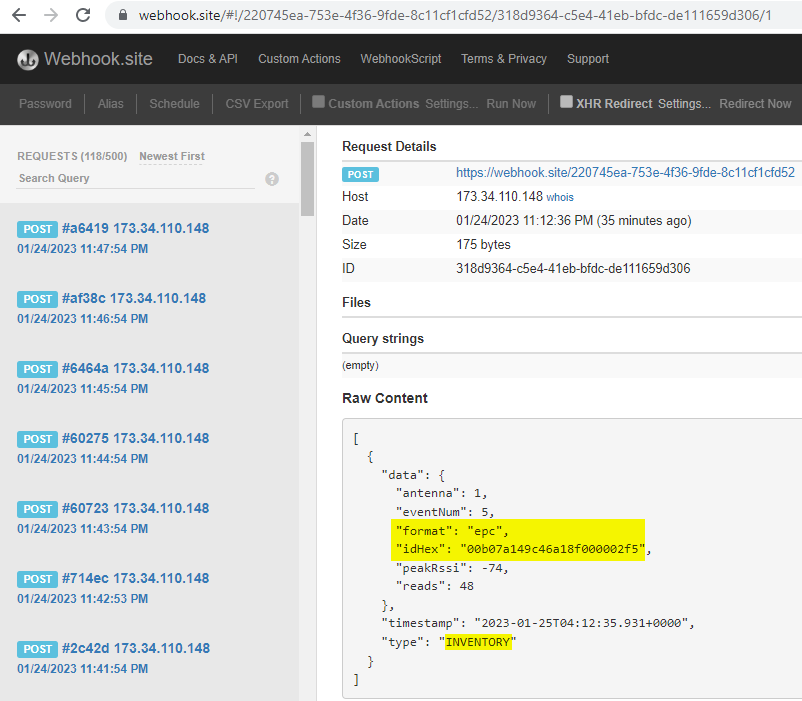Open the whois link for host

(x=560, y=197)
